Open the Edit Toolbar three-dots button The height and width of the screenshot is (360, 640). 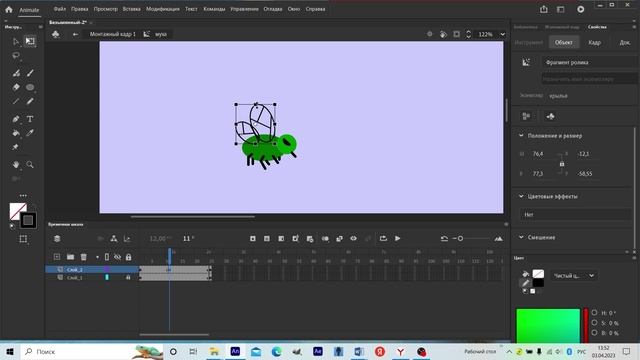23,196
